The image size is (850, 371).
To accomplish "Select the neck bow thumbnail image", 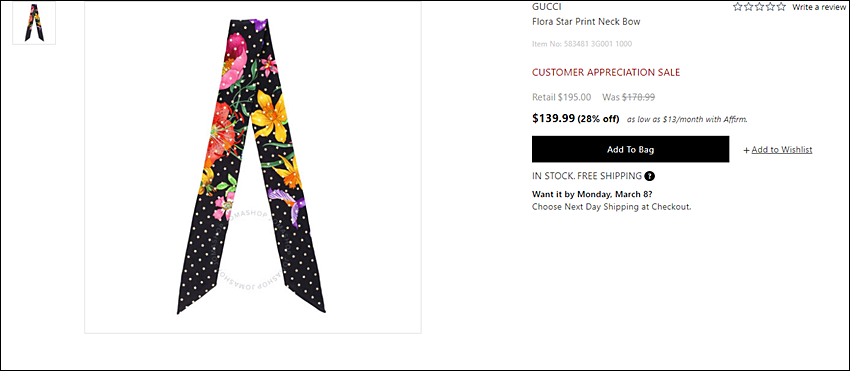I will tap(34, 23).
